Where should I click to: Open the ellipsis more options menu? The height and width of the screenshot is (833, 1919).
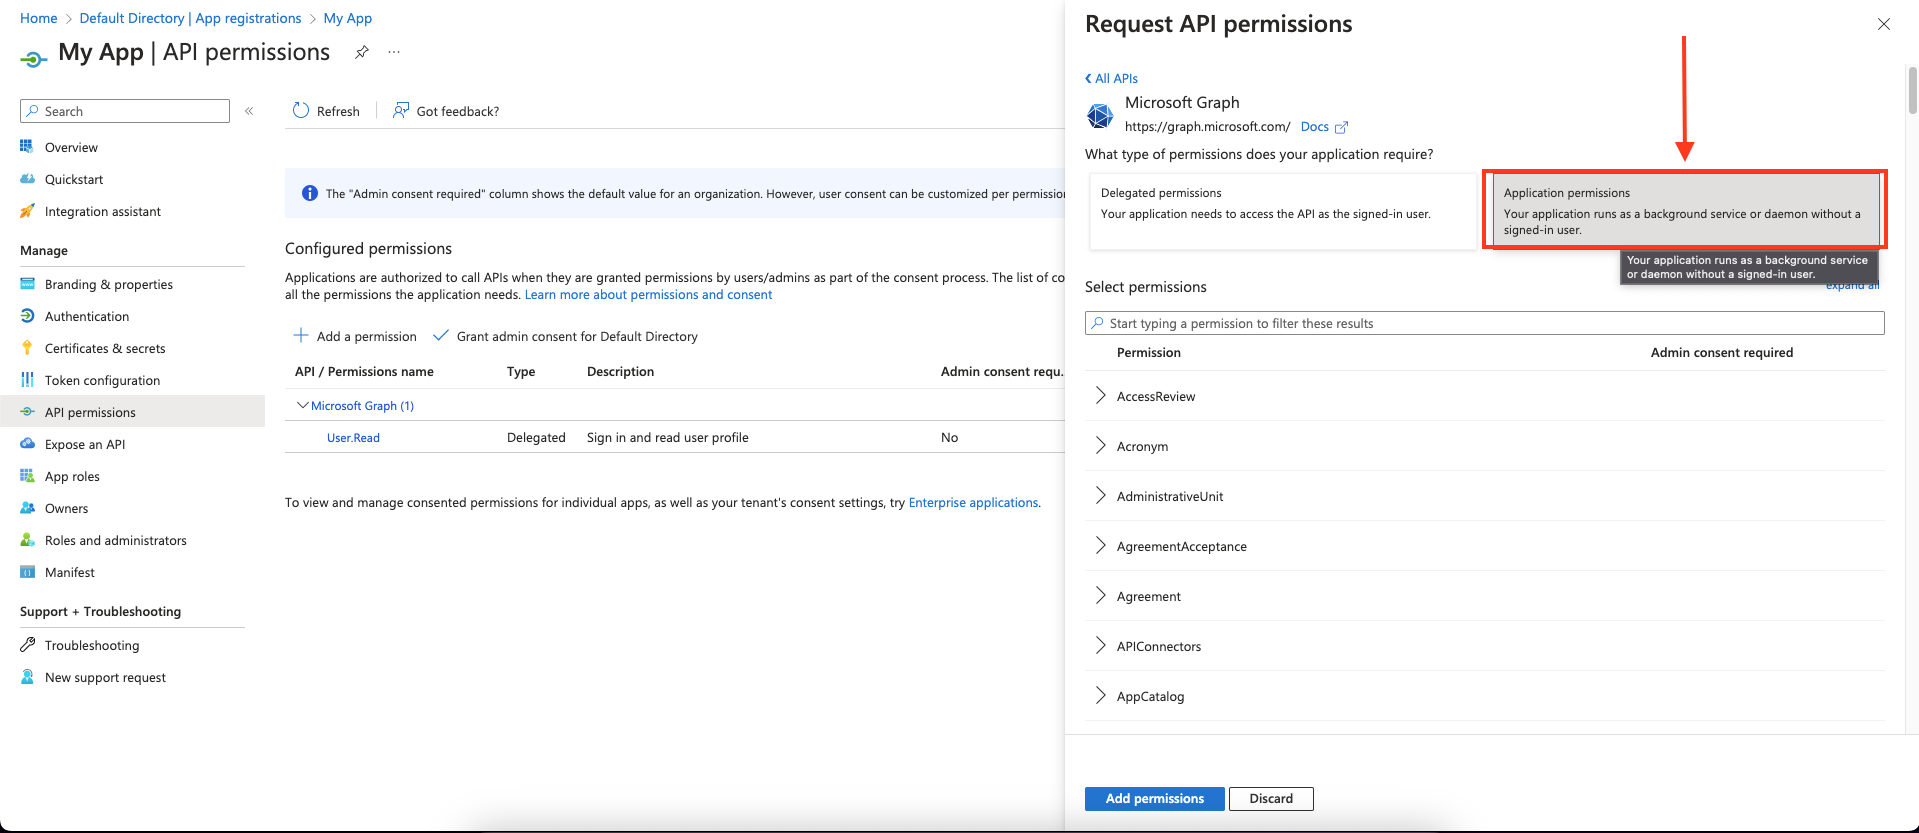394,52
